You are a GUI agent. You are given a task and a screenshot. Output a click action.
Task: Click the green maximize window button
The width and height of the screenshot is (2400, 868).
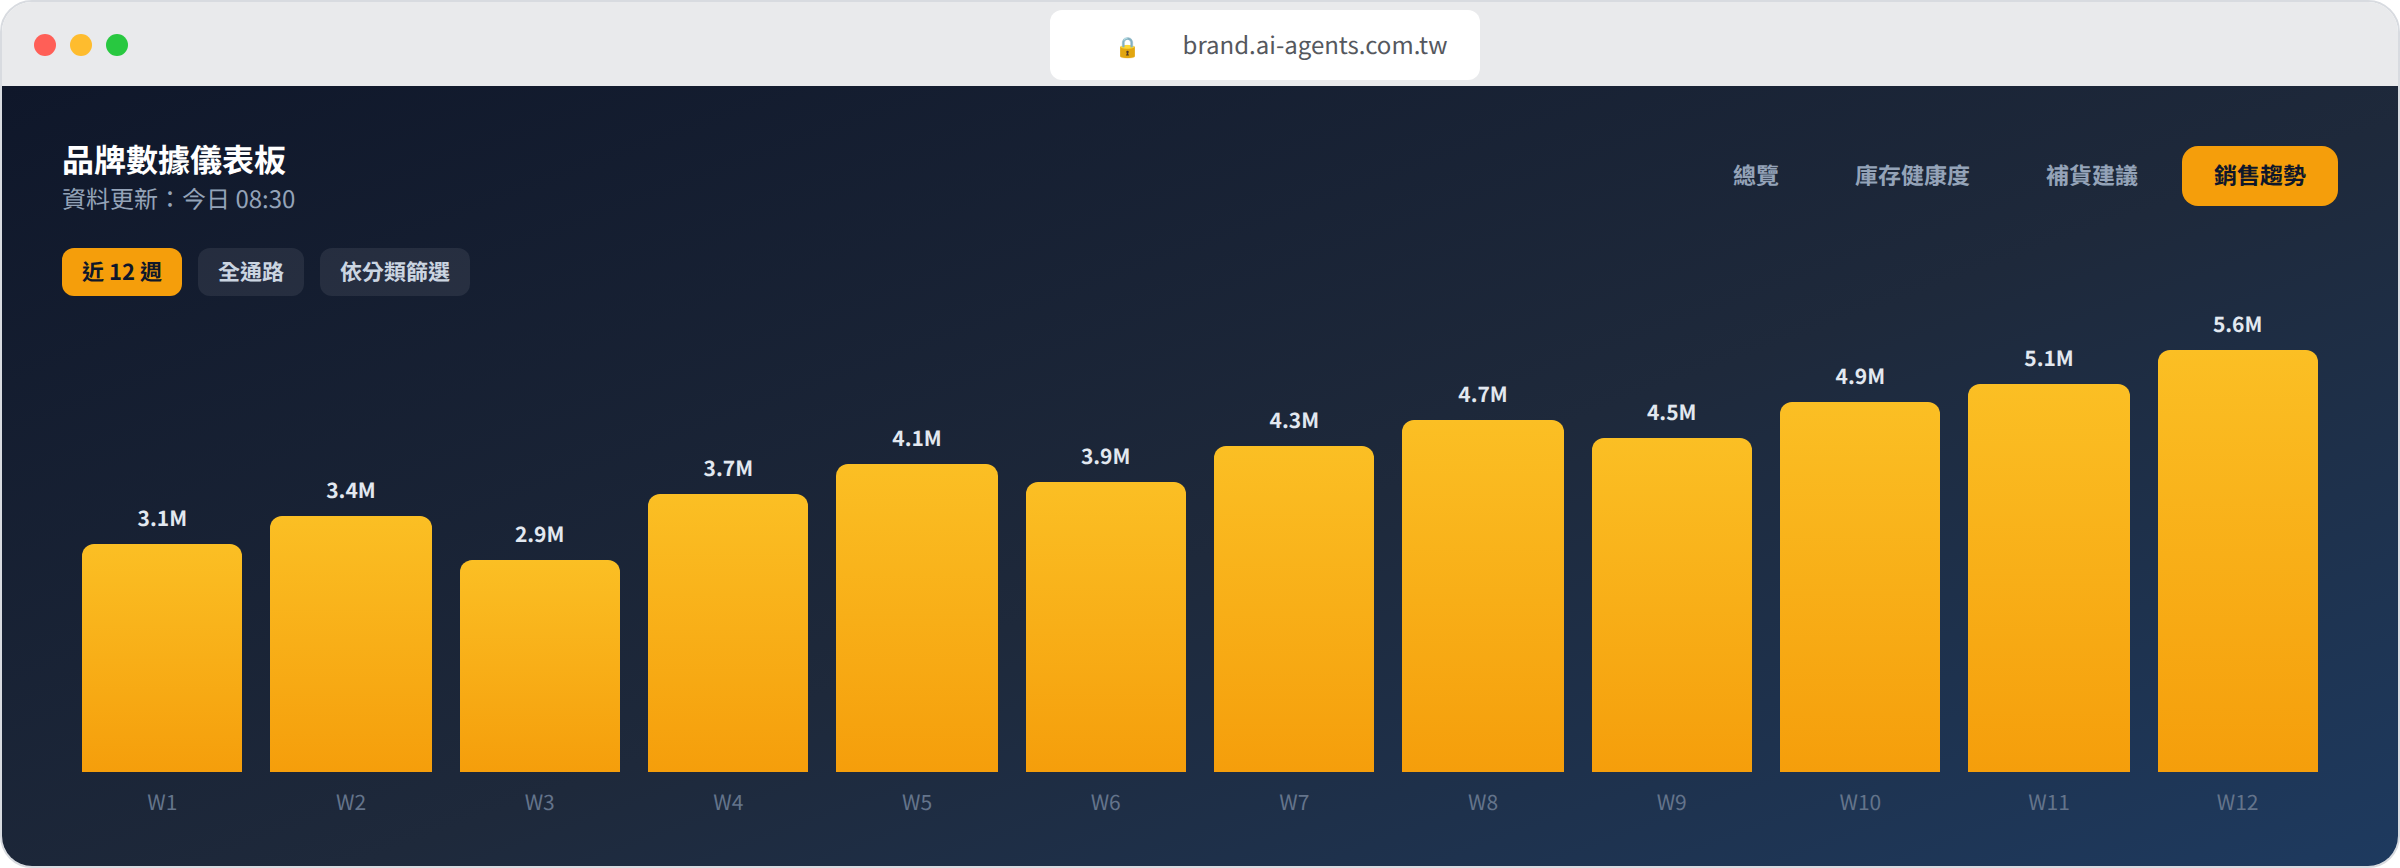(117, 45)
